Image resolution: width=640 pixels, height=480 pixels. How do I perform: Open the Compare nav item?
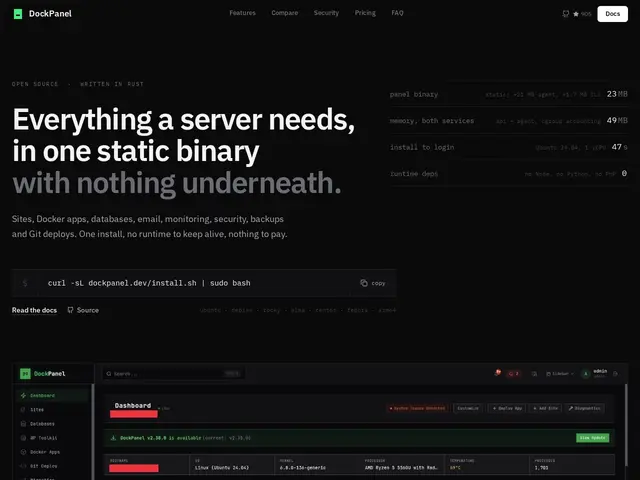[x=284, y=13]
